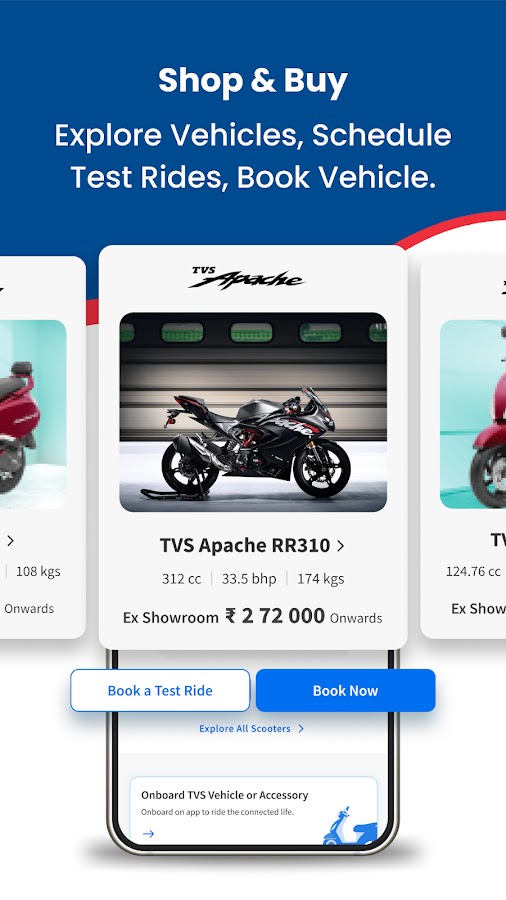Open the TVS Apache RR310 motorcycle photo
The image size is (506, 900).
click(x=253, y=412)
